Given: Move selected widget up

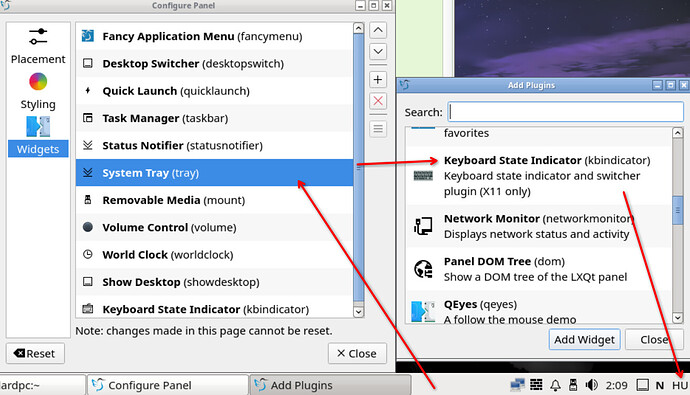Looking at the screenshot, I should click(x=378, y=30).
